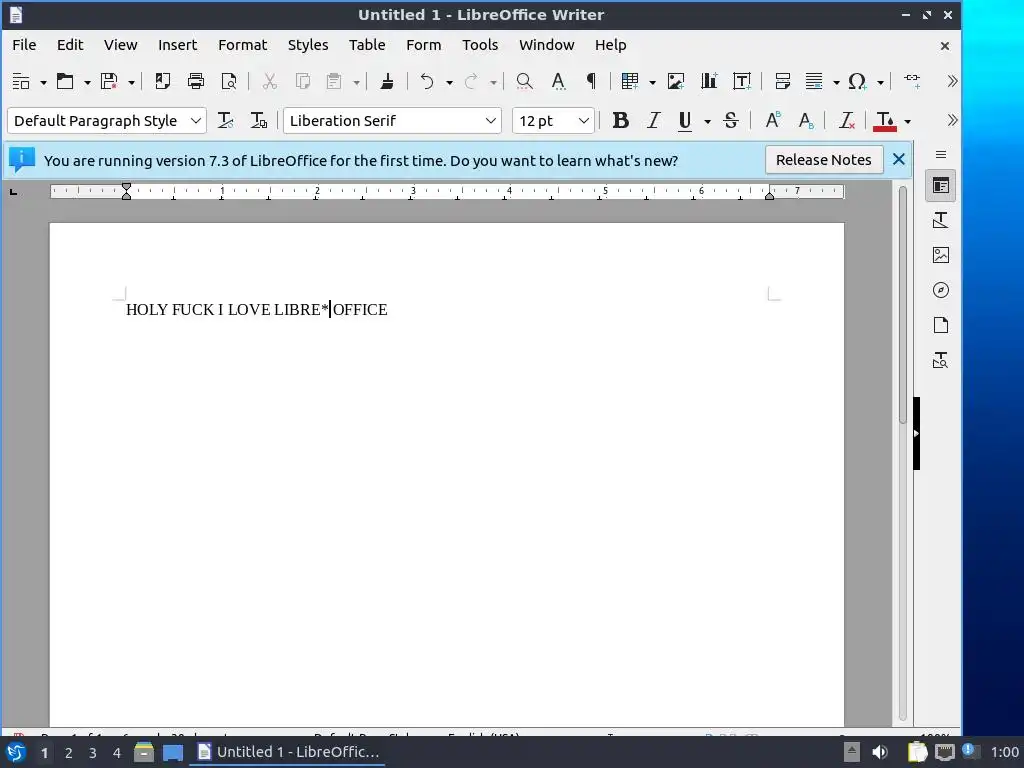Switch to workspace 2 in taskbar
The image size is (1024, 768).
pyautogui.click(x=69, y=753)
